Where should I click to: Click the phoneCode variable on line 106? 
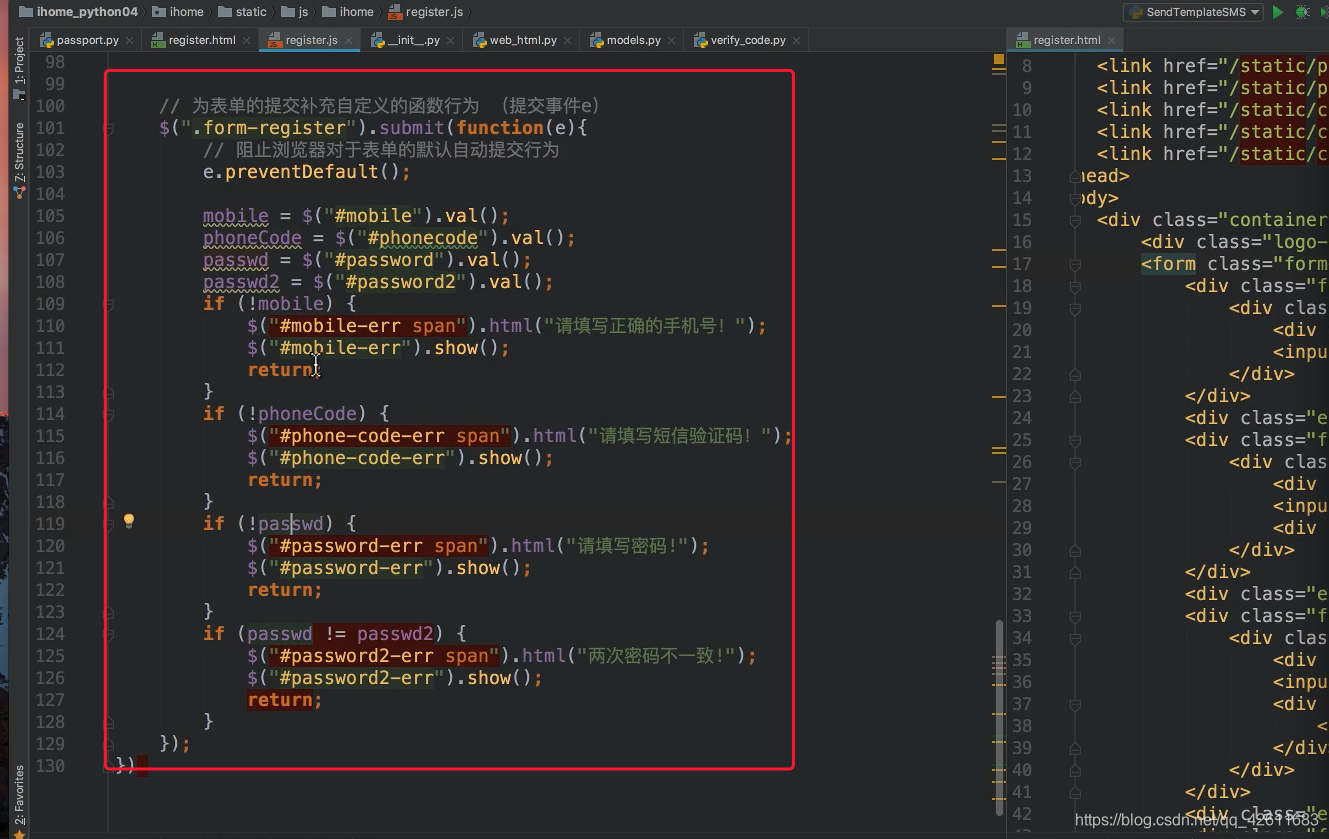click(x=252, y=238)
